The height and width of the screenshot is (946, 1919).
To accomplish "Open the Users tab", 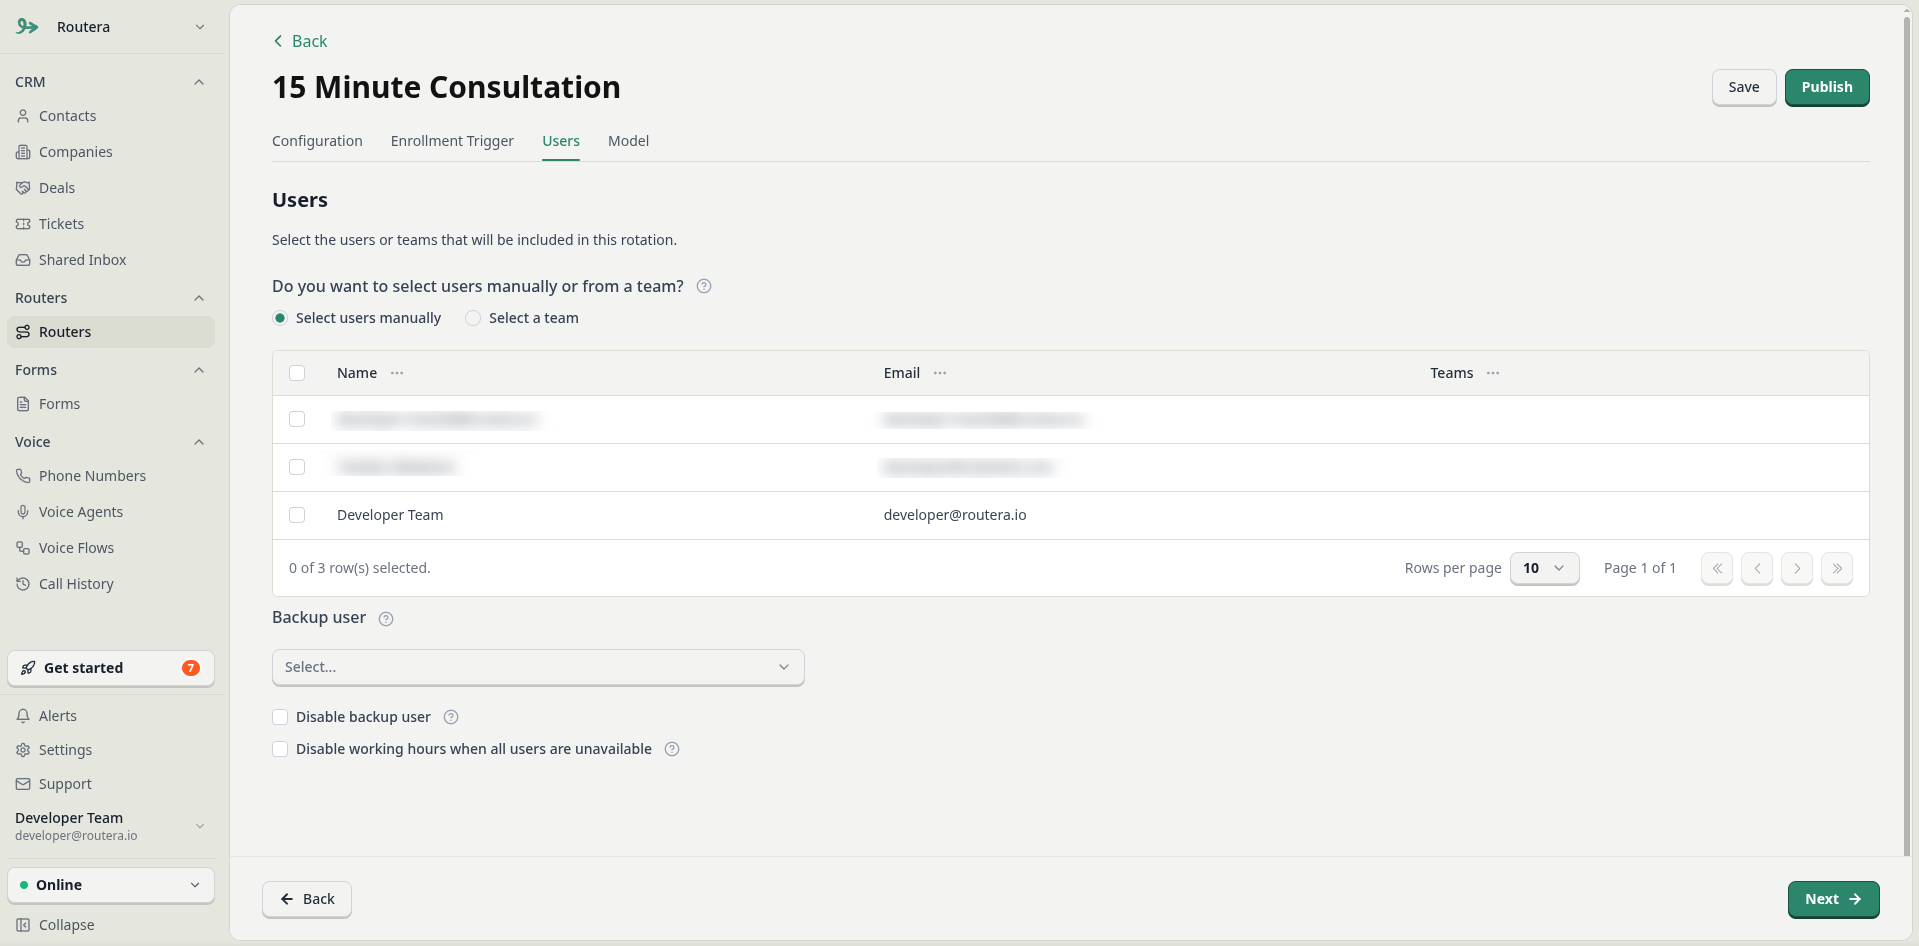I will coord(561,141).
